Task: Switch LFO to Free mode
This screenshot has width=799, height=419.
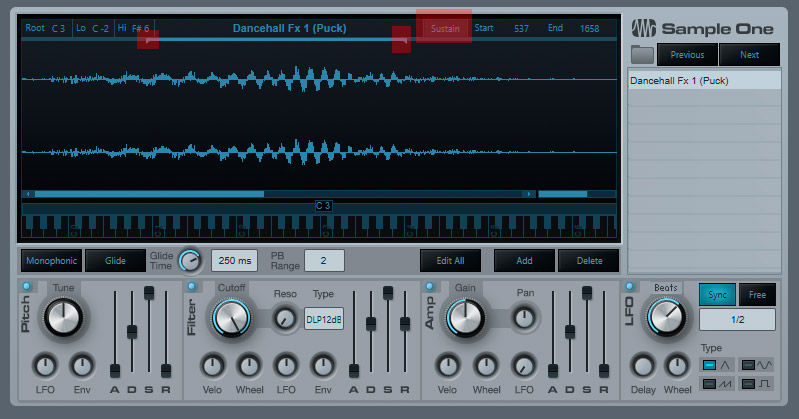Action: click(x=759, y=294)
